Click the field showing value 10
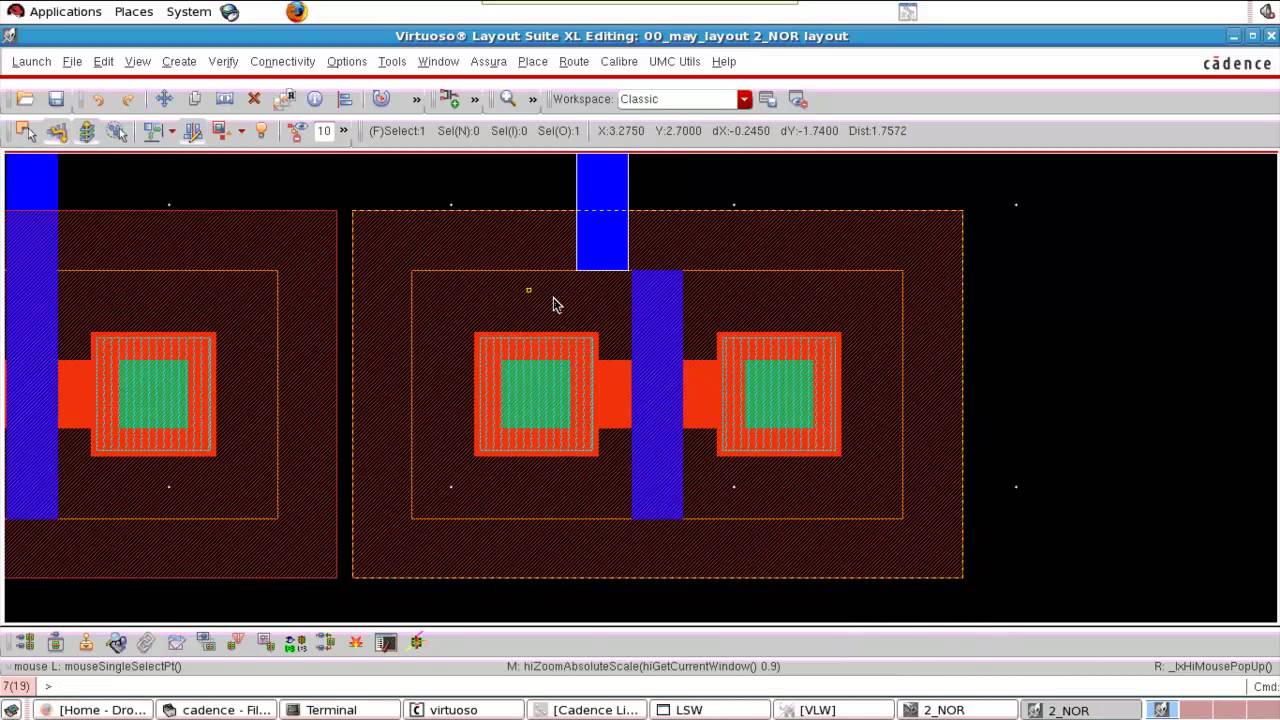The image size is (1280, 720). click(x=324, y=131)
